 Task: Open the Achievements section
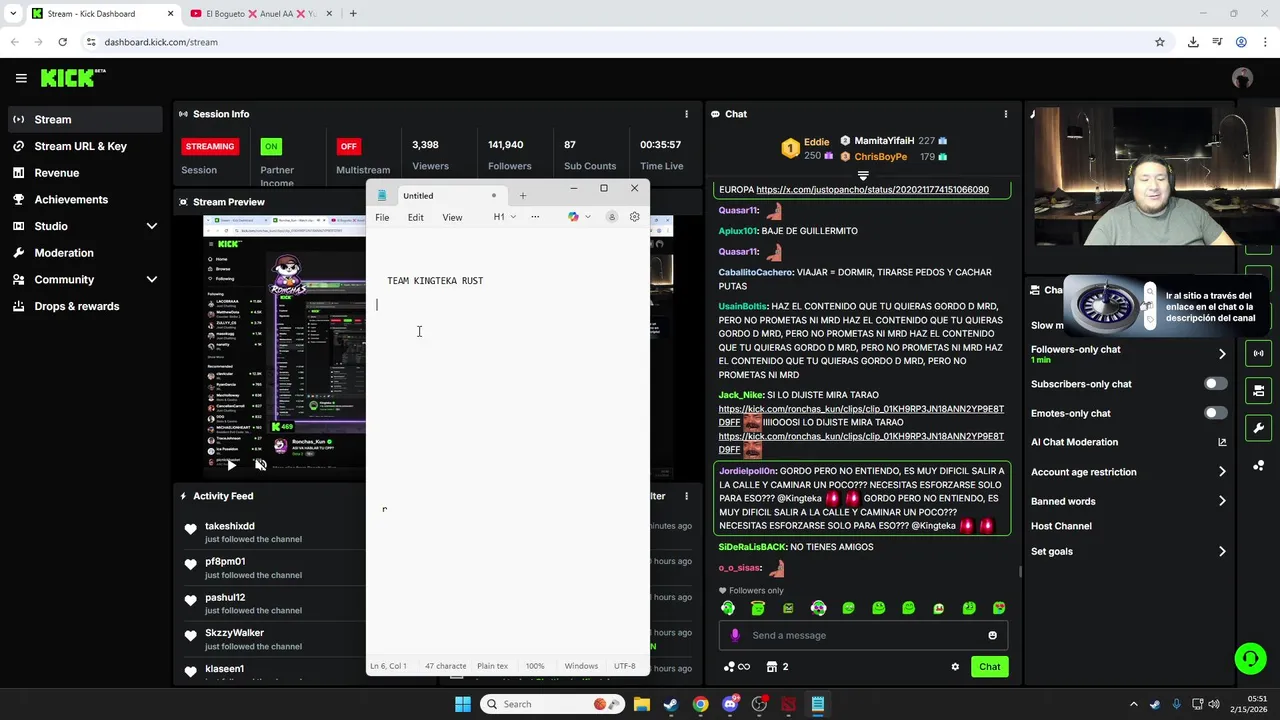pyautogui.click(x=71, y=199)
